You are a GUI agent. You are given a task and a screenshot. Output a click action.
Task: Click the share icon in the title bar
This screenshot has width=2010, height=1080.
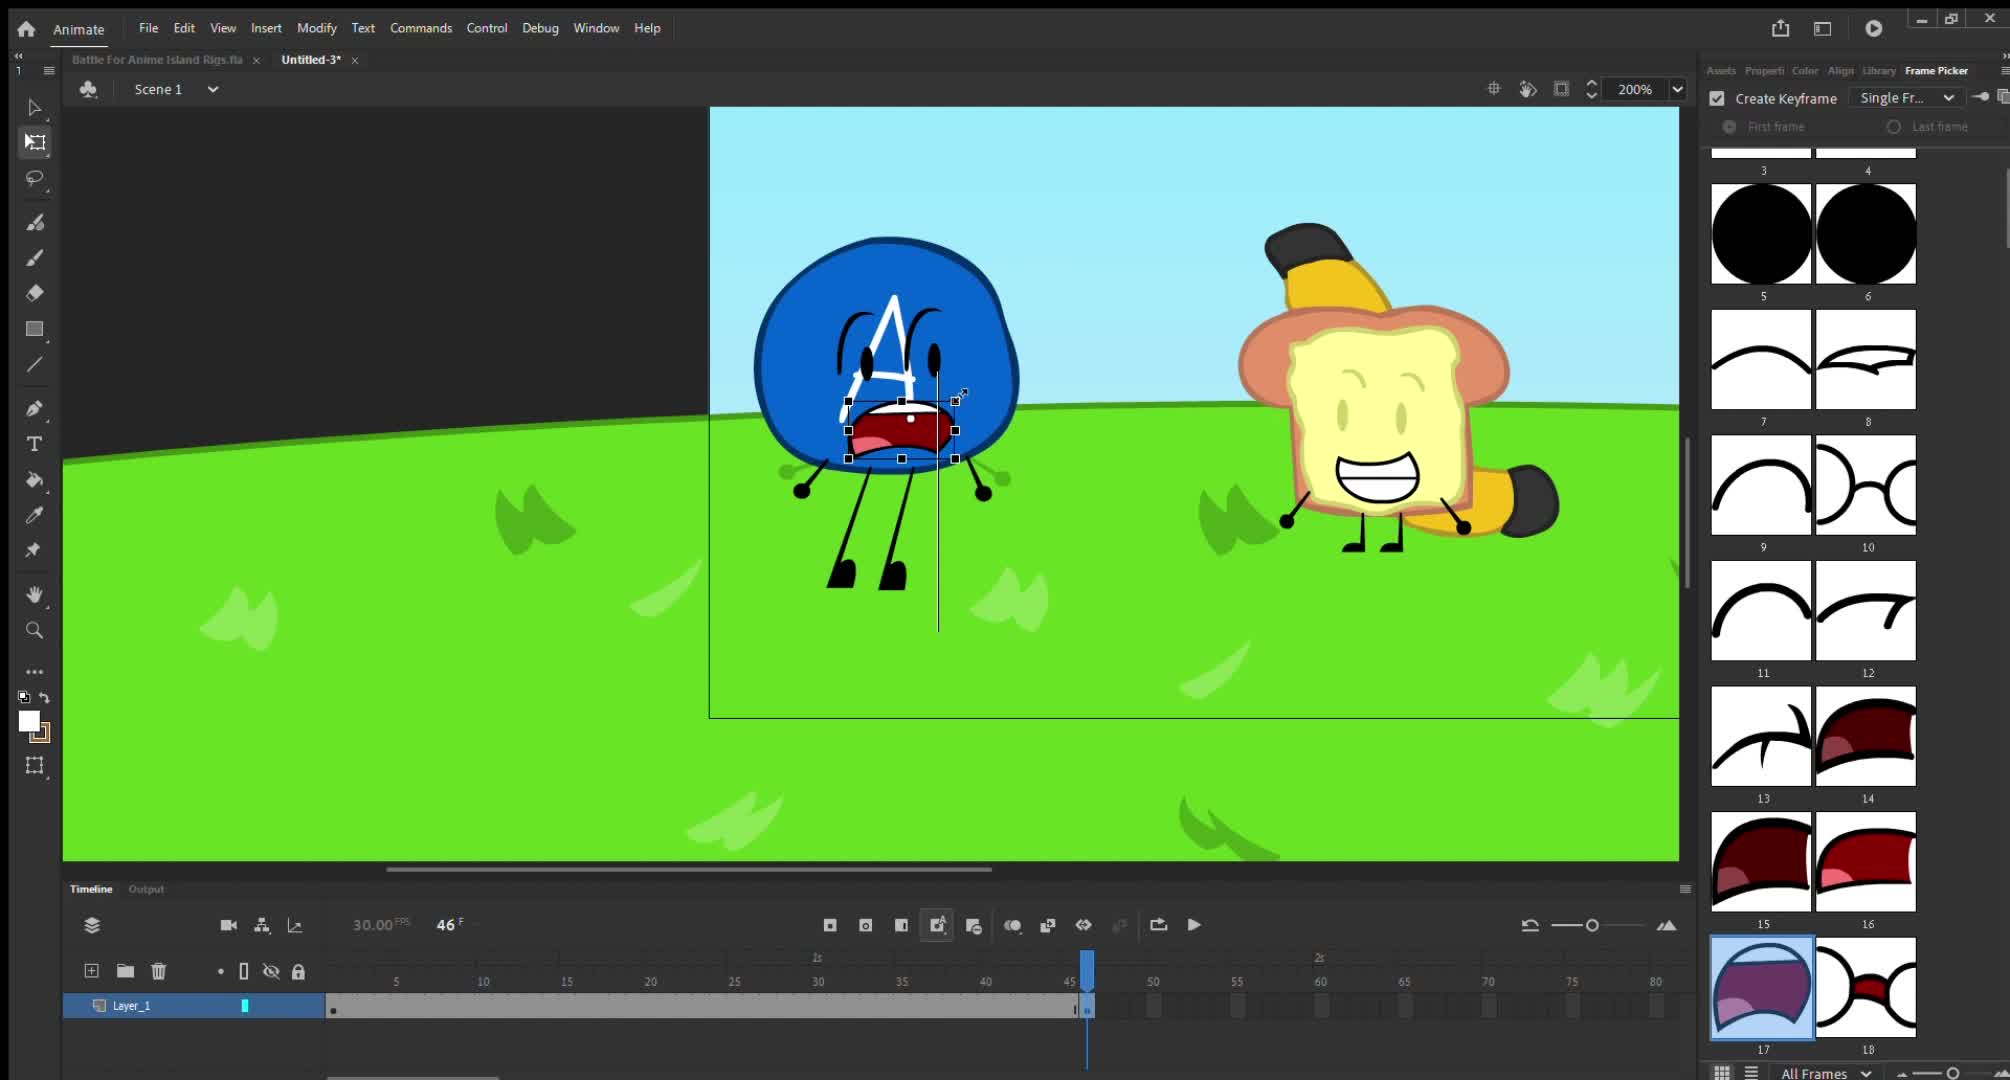(1781, 28)
